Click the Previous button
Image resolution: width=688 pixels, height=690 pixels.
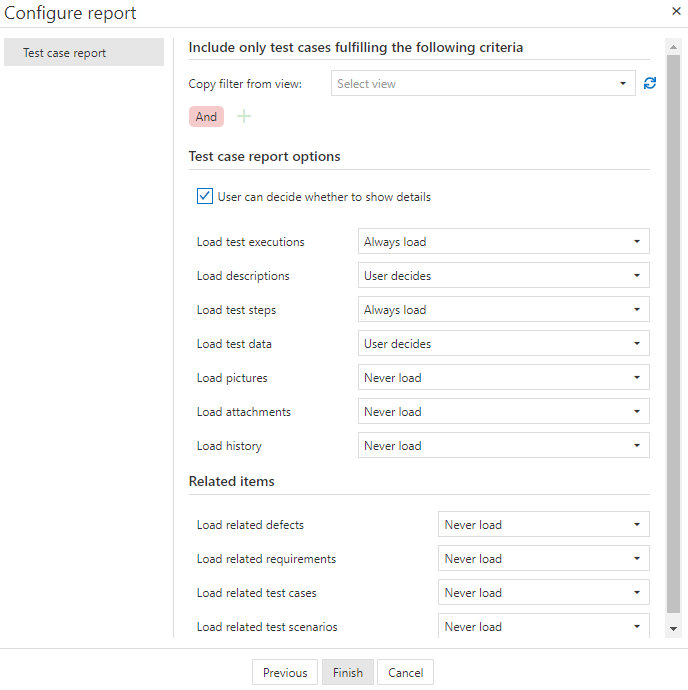pyautogui.click(x=285, y=673)
